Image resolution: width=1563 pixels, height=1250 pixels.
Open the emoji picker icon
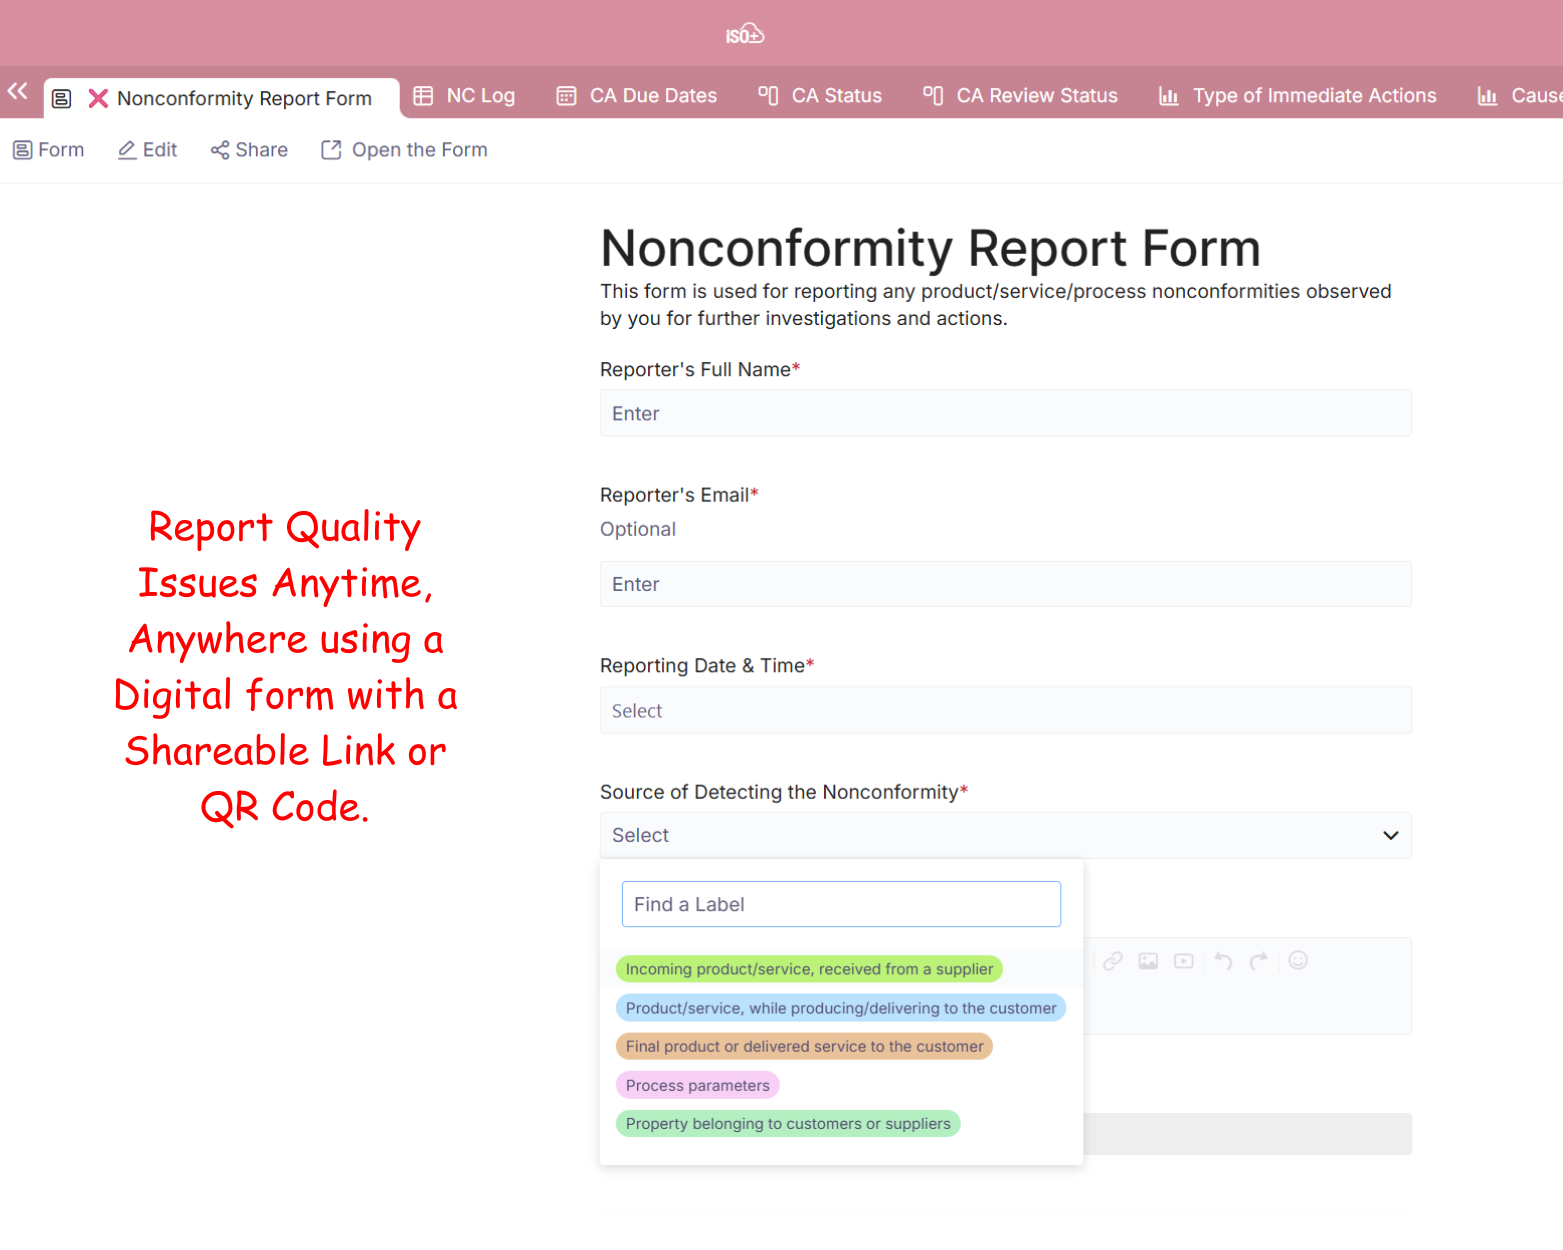[x=1298, y=961]
